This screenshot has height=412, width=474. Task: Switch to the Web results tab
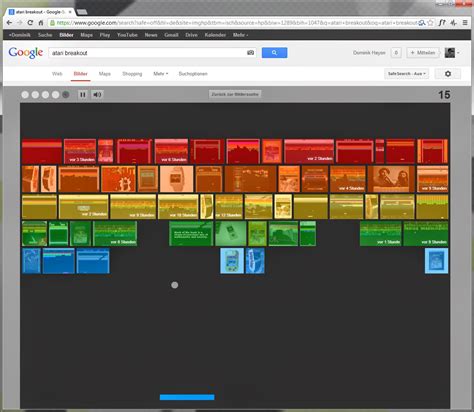point(57,74)
